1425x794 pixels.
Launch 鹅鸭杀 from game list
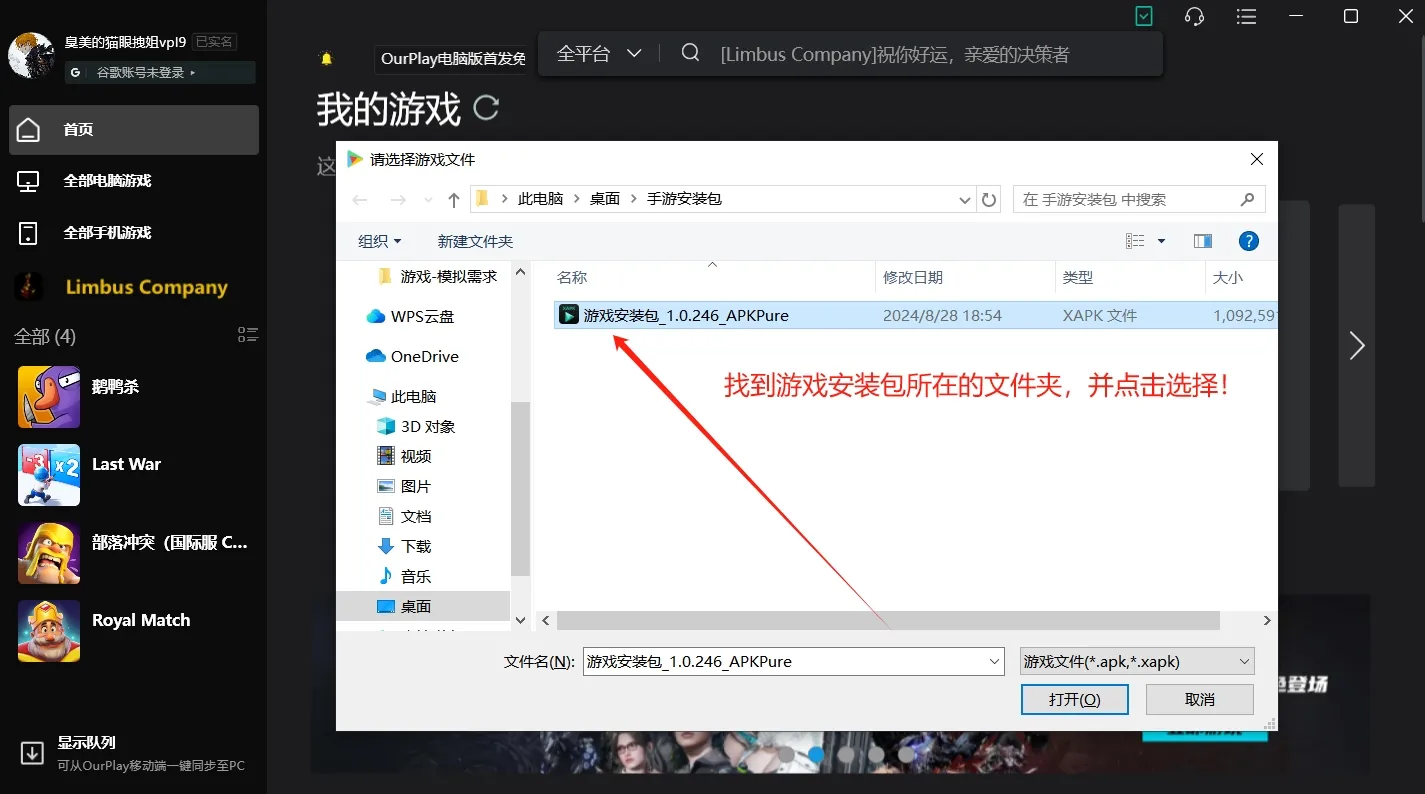click(x=134, y=396)
